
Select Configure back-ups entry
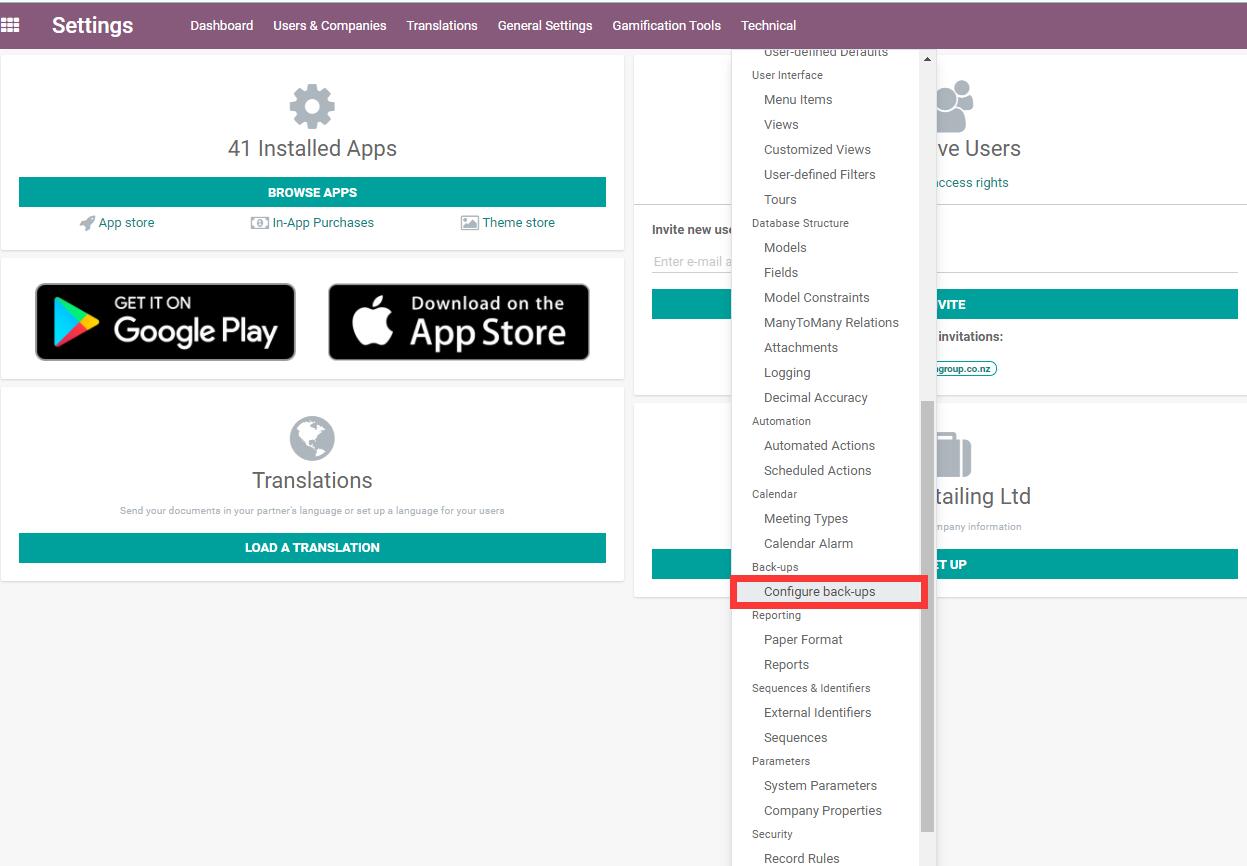(x=819, y=592)
